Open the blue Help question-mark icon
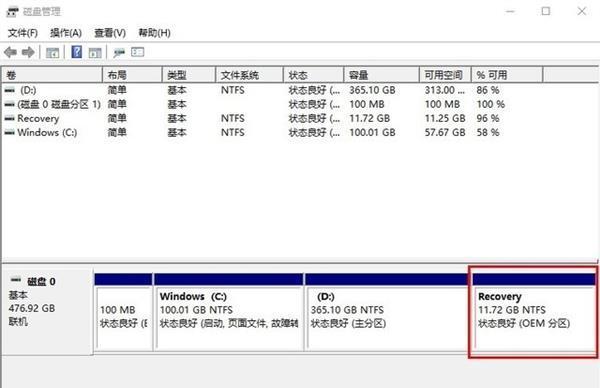 pyautogui.click(x=77, y=52)
